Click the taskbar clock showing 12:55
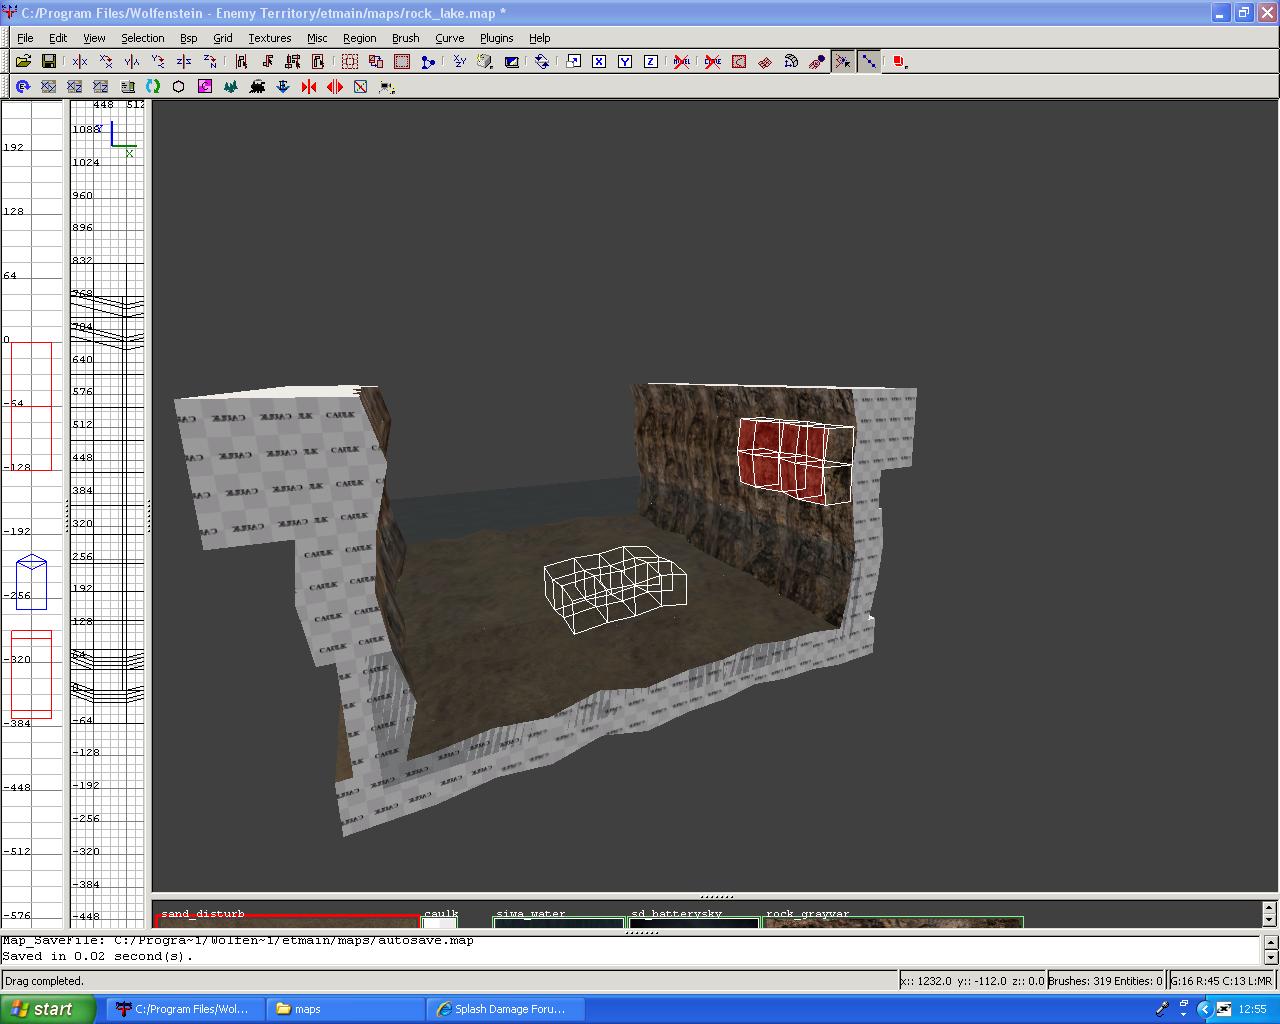This screenshot has width=1280, height=1024. point(1252,1009)
